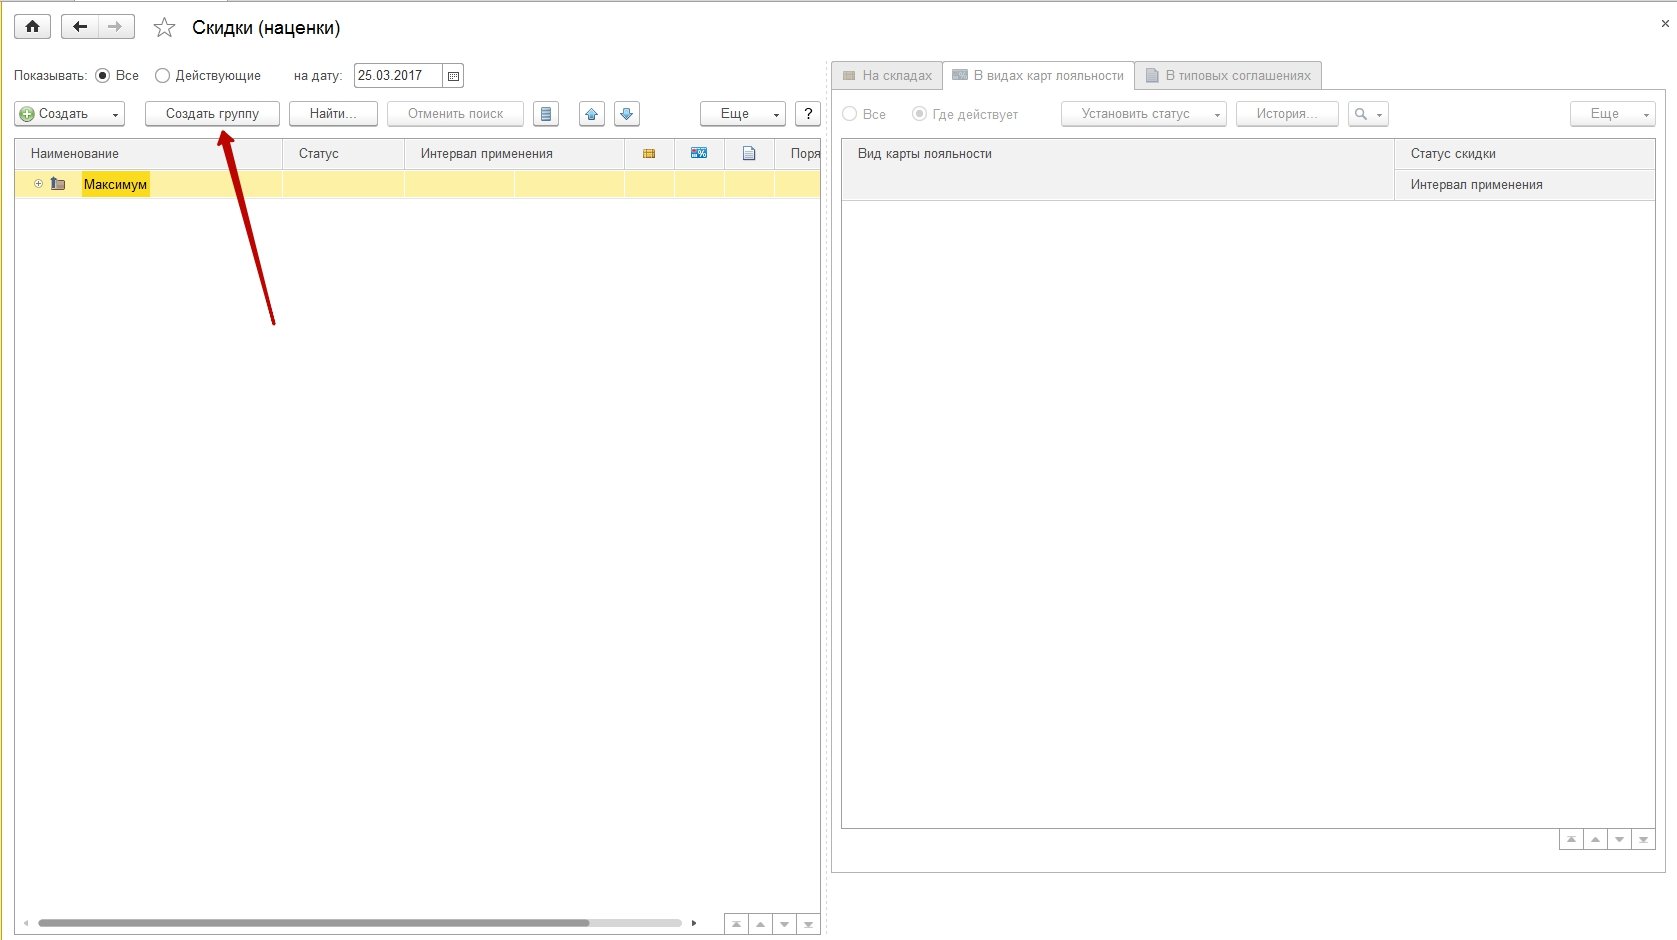
Task: Click the Home icon button
Action: (32, 27)
